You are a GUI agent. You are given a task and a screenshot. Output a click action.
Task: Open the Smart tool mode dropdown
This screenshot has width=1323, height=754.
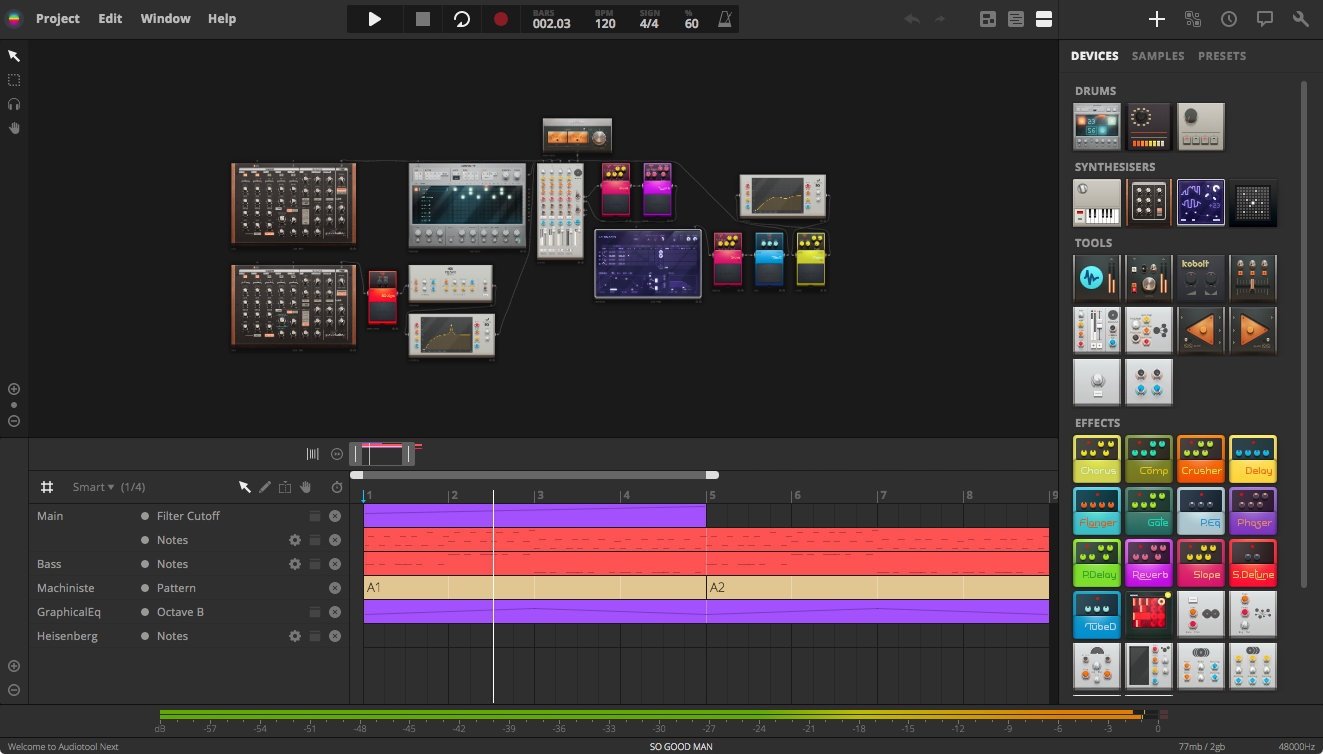(90, 487)
